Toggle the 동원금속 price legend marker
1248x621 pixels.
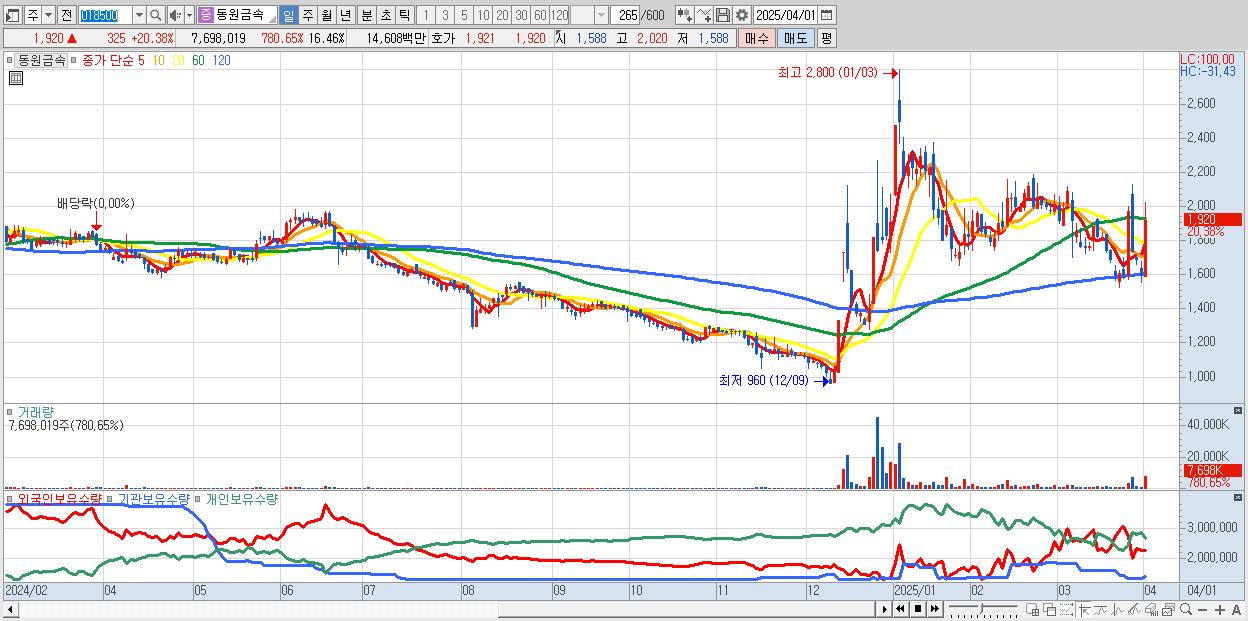pyautogui.click(x=10, y=60)
